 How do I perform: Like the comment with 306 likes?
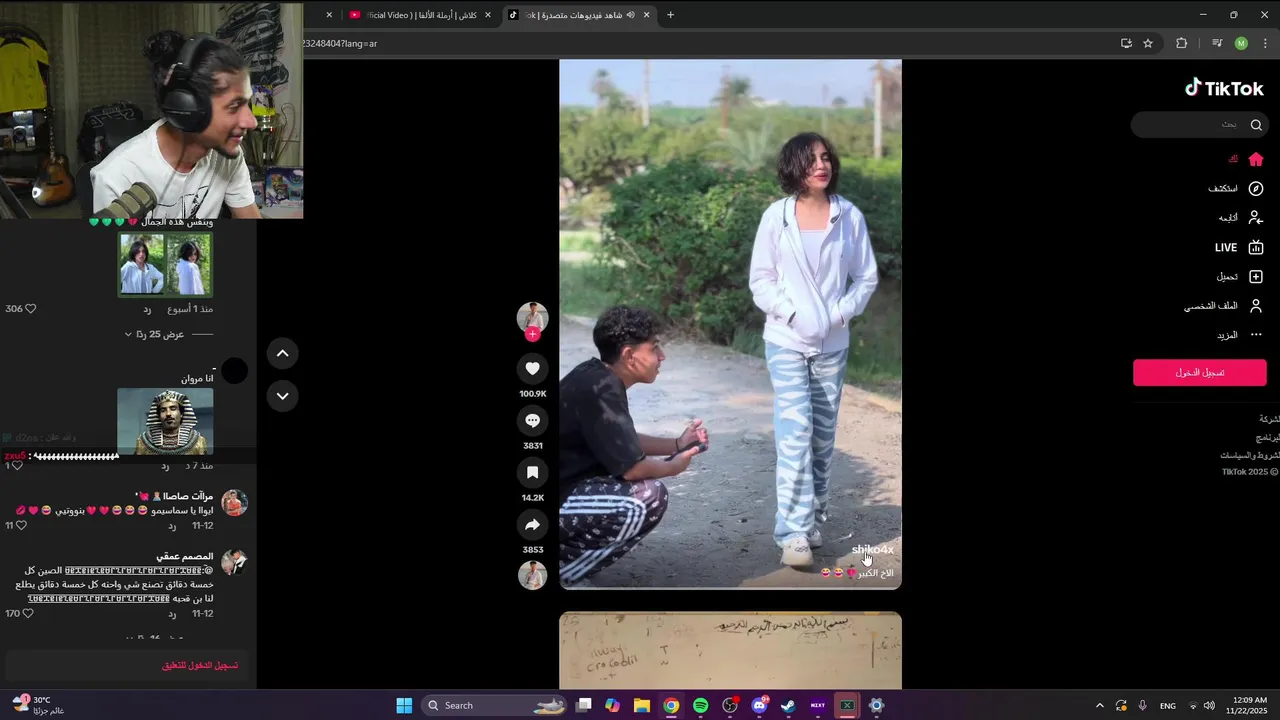pyautogui.click(x=30, y=309)
